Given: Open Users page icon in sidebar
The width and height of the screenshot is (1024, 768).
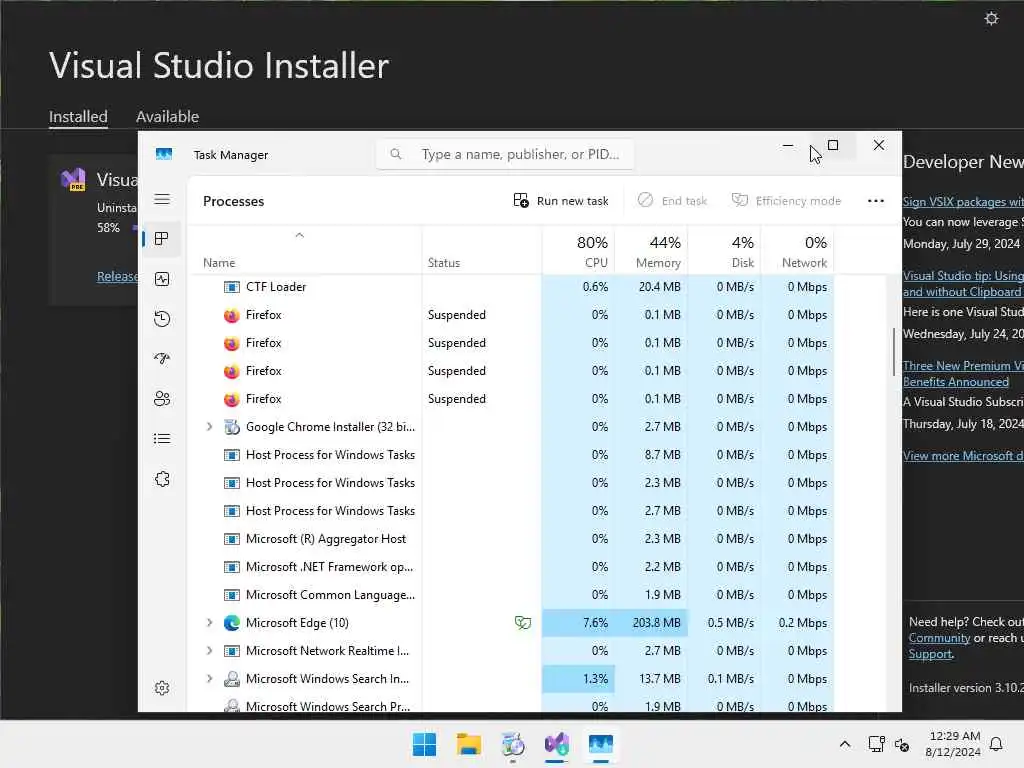Looking at the screenshot, I should point(162,398).
